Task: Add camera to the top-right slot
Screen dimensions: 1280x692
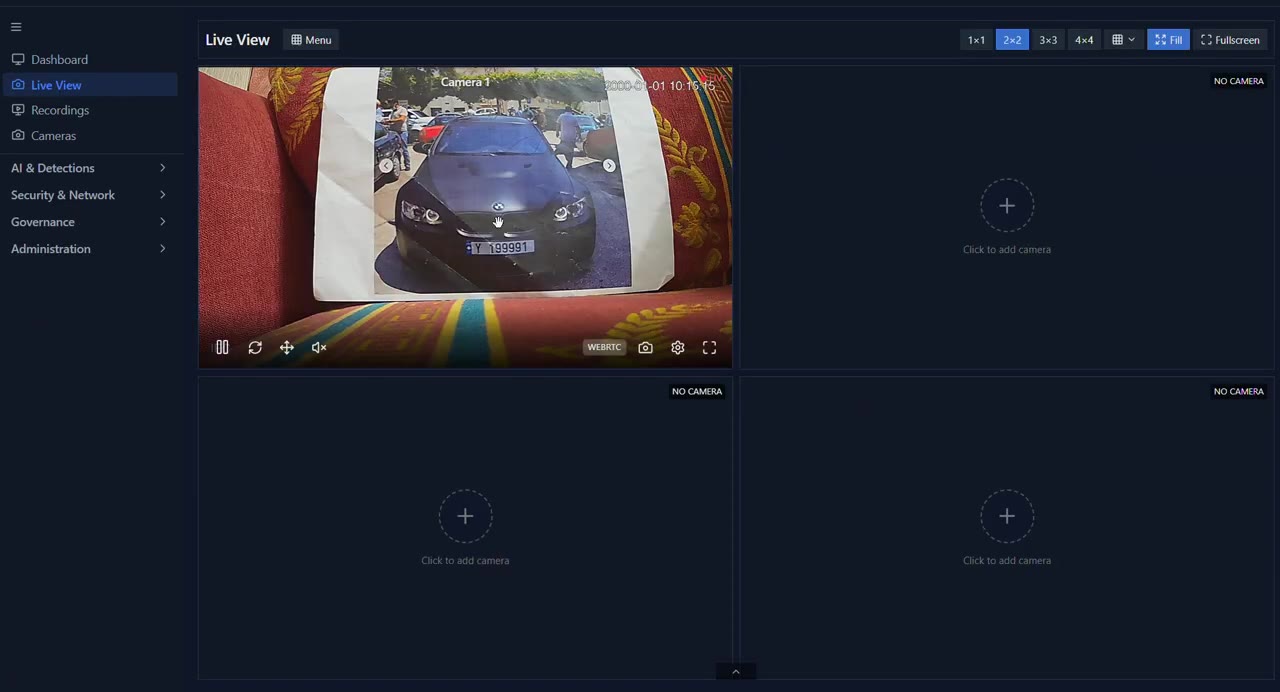Action: (1007, 205)
